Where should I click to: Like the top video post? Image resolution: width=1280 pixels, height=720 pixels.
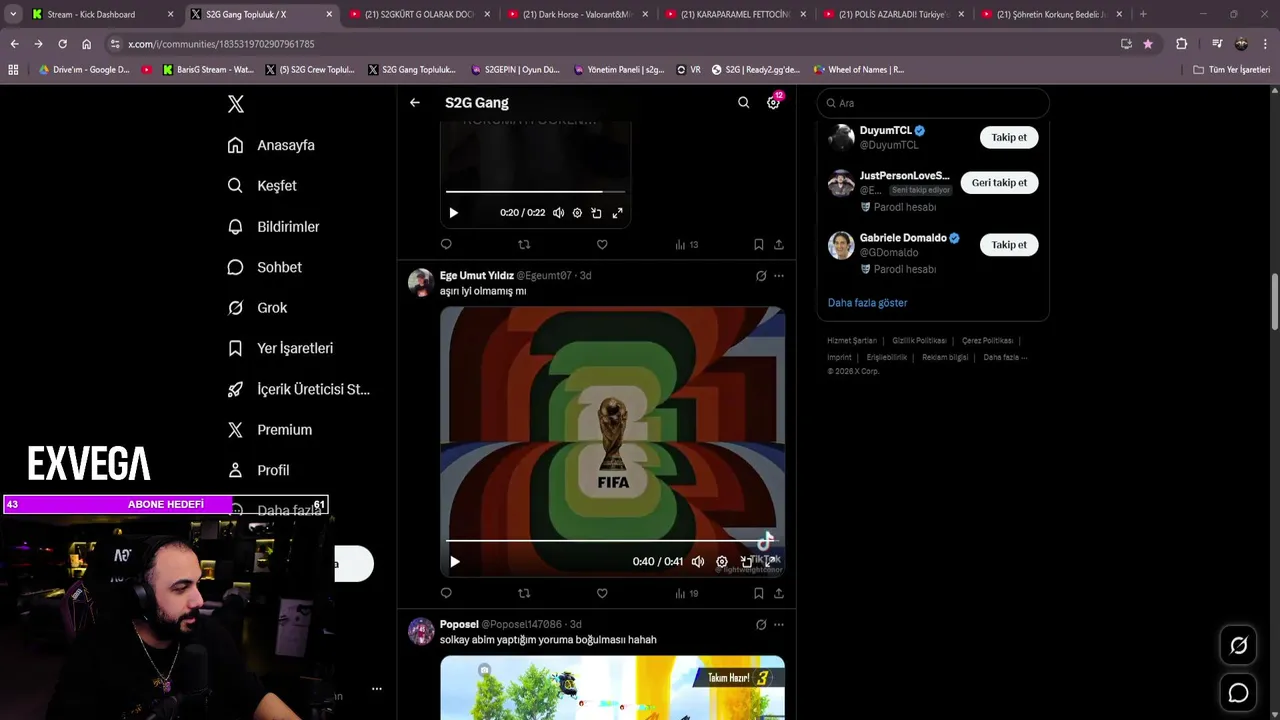click(x=602, y=244)
